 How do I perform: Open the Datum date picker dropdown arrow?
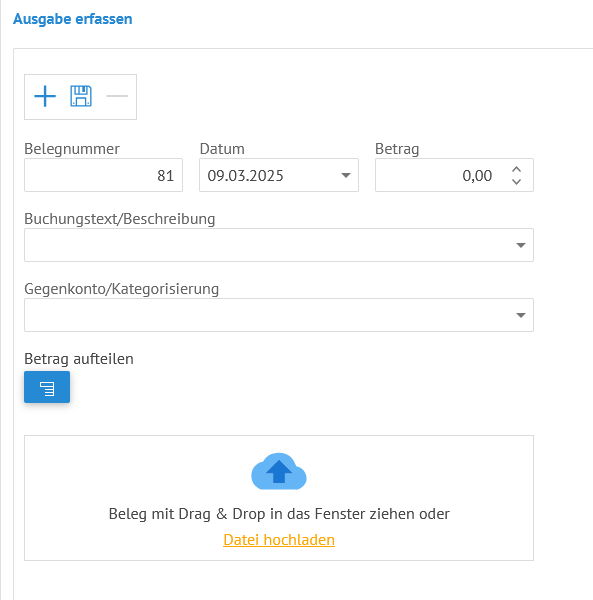click(346, 175)
